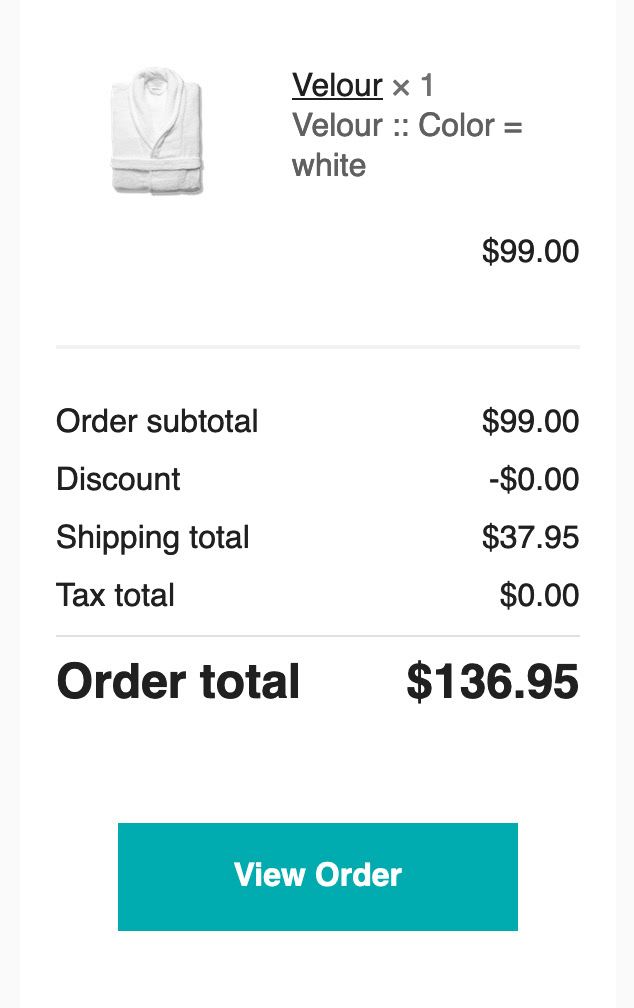Image resolution: width=634 pixels, height=1008 pixels.
Task: Click the divider line above Order total
Action: pos(318,636)
